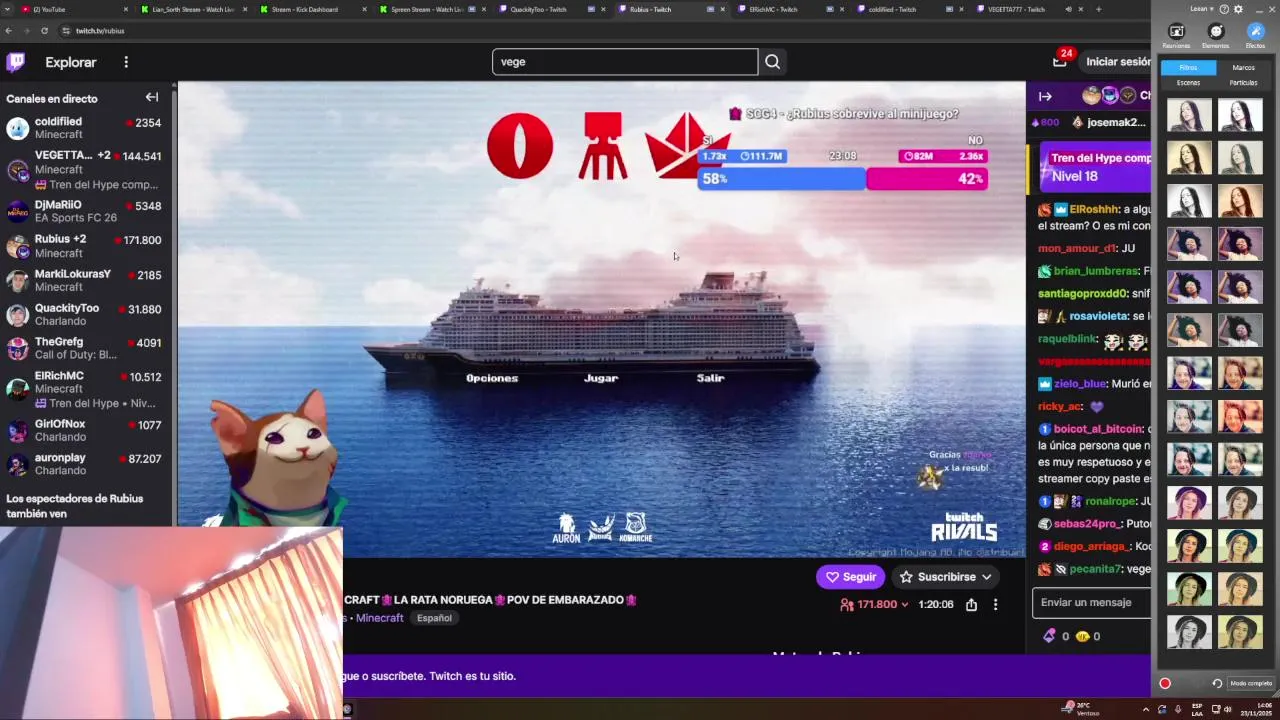This screenshot has height=720, width=1280.
Task: Open a new browser tab
Action: [1098, 9]
